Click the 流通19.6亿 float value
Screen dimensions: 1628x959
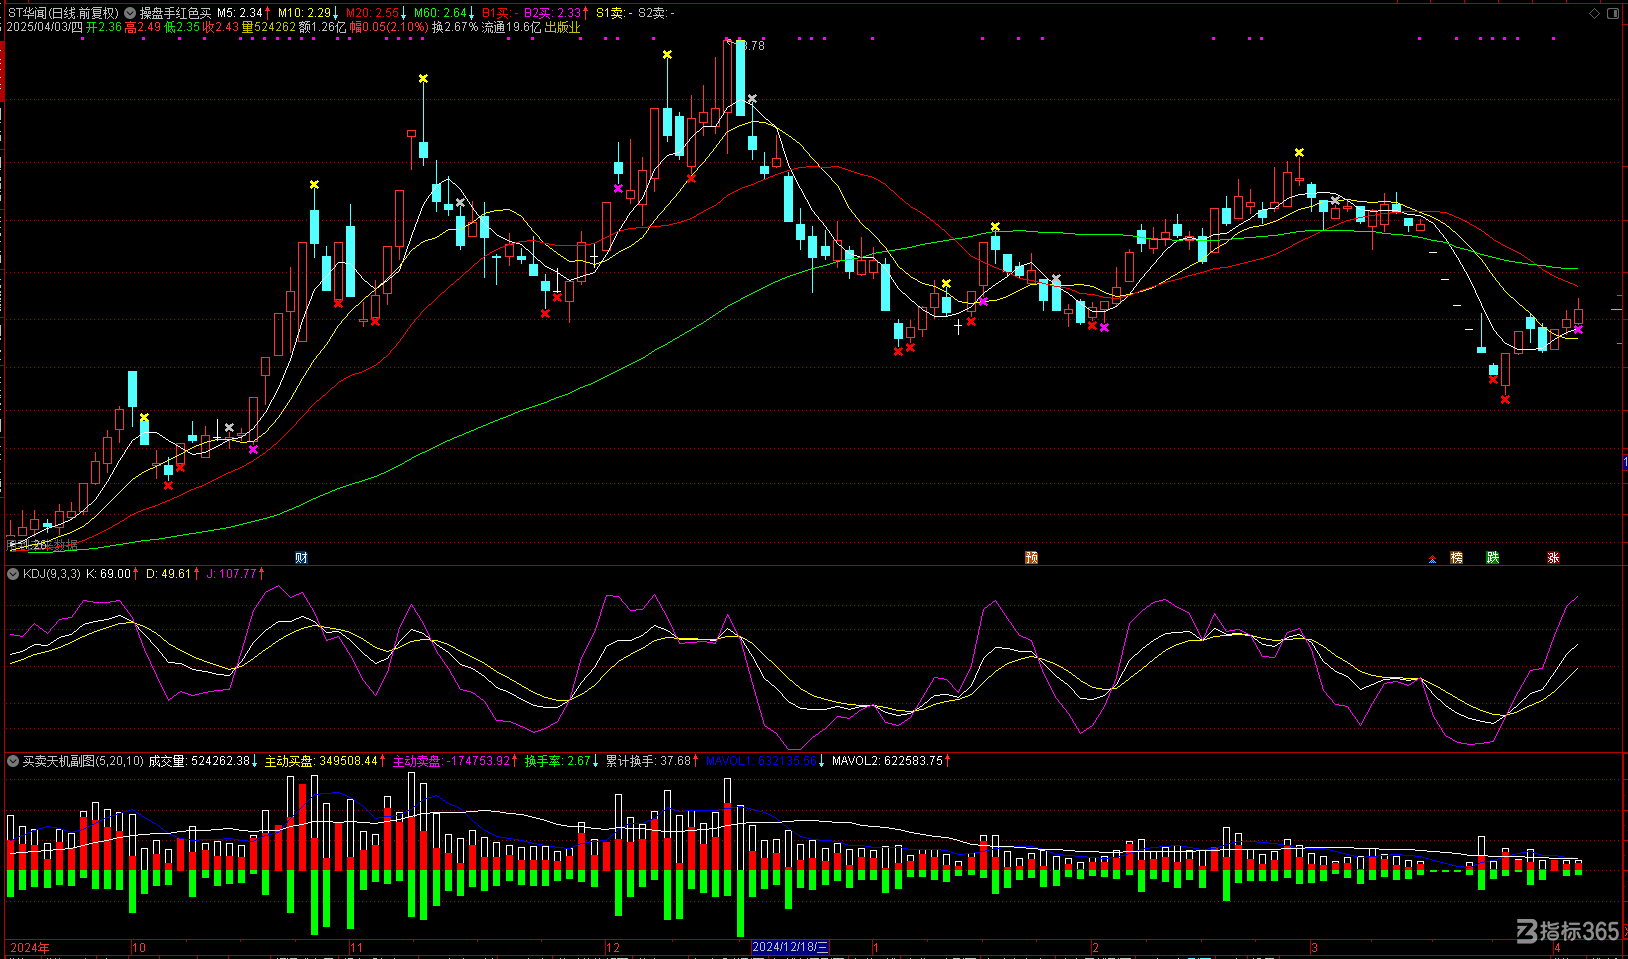pyautogui.click(x=511, y=27)
